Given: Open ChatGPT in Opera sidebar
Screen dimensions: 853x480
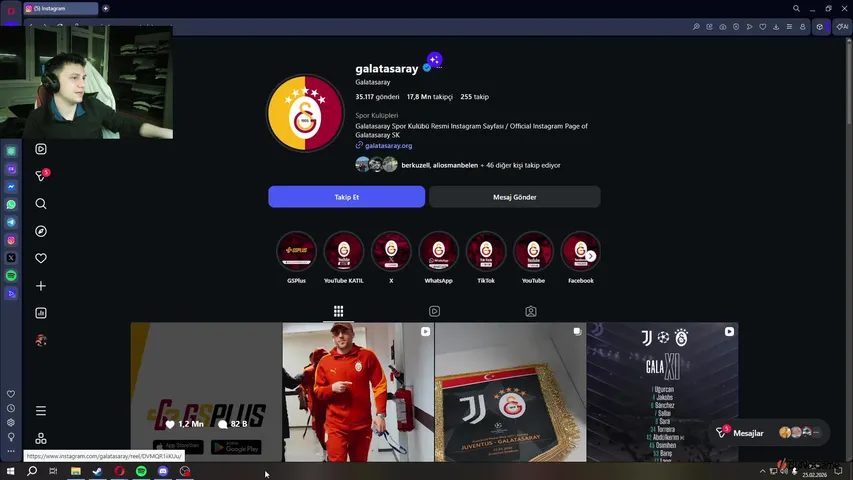Looking at the screenshot, I should [x=11, y=151].
